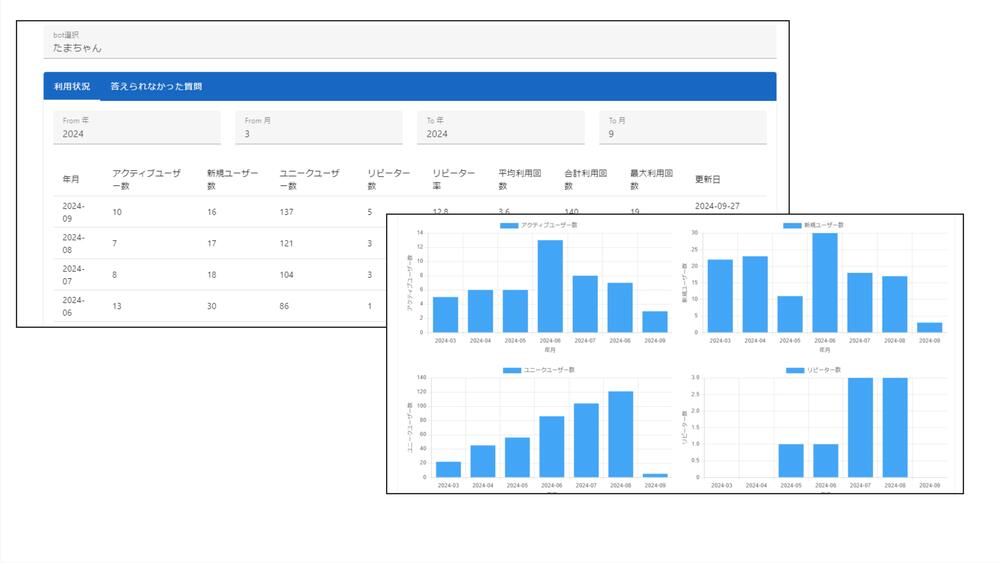Viewport: 1000px width, 563px height.
Task: Click the 平均利用回数 column header
Action: (x=519, y=179)
